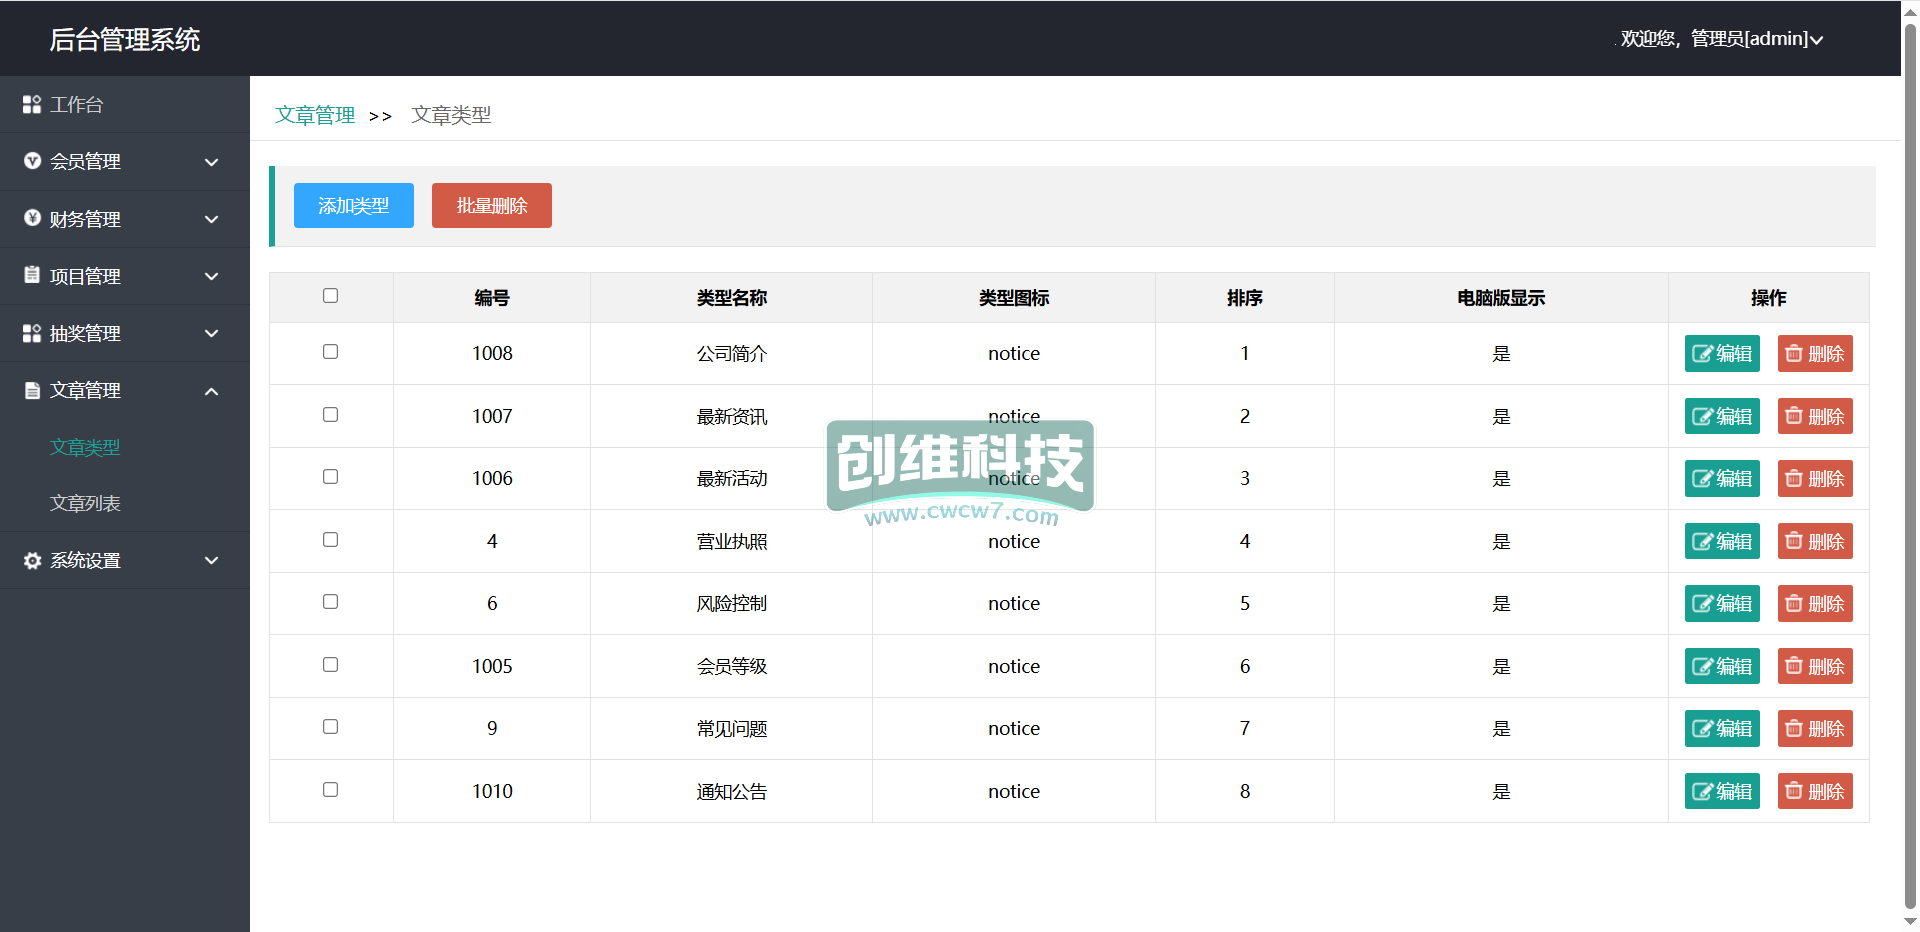Expand the 会员管理 menu chevron
The width and height of the screenshot is (1920, 932).
[x=211, y=162]
